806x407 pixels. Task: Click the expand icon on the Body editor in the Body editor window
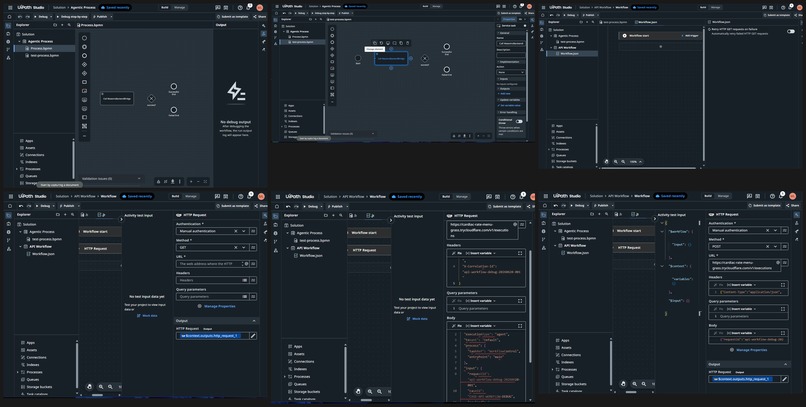(x=520, y=326)
